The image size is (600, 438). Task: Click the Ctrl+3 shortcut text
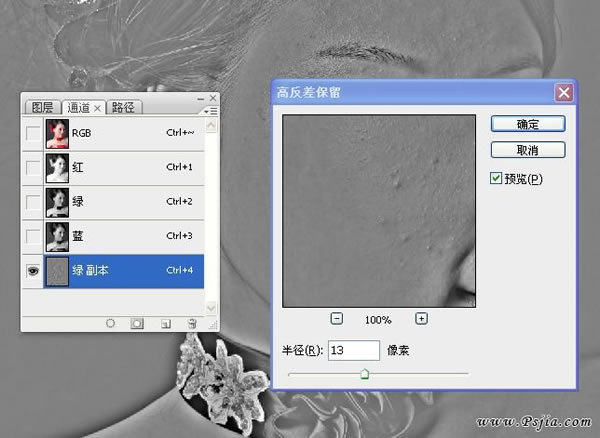tap(179, 236)
